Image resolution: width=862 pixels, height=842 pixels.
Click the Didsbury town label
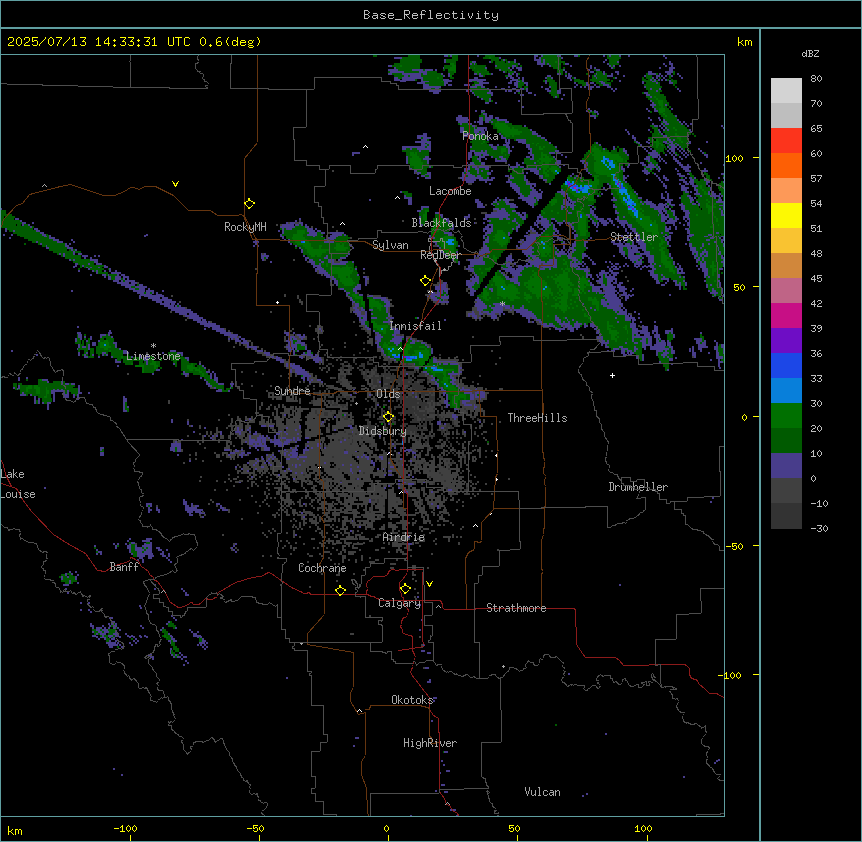pos(383,431)
